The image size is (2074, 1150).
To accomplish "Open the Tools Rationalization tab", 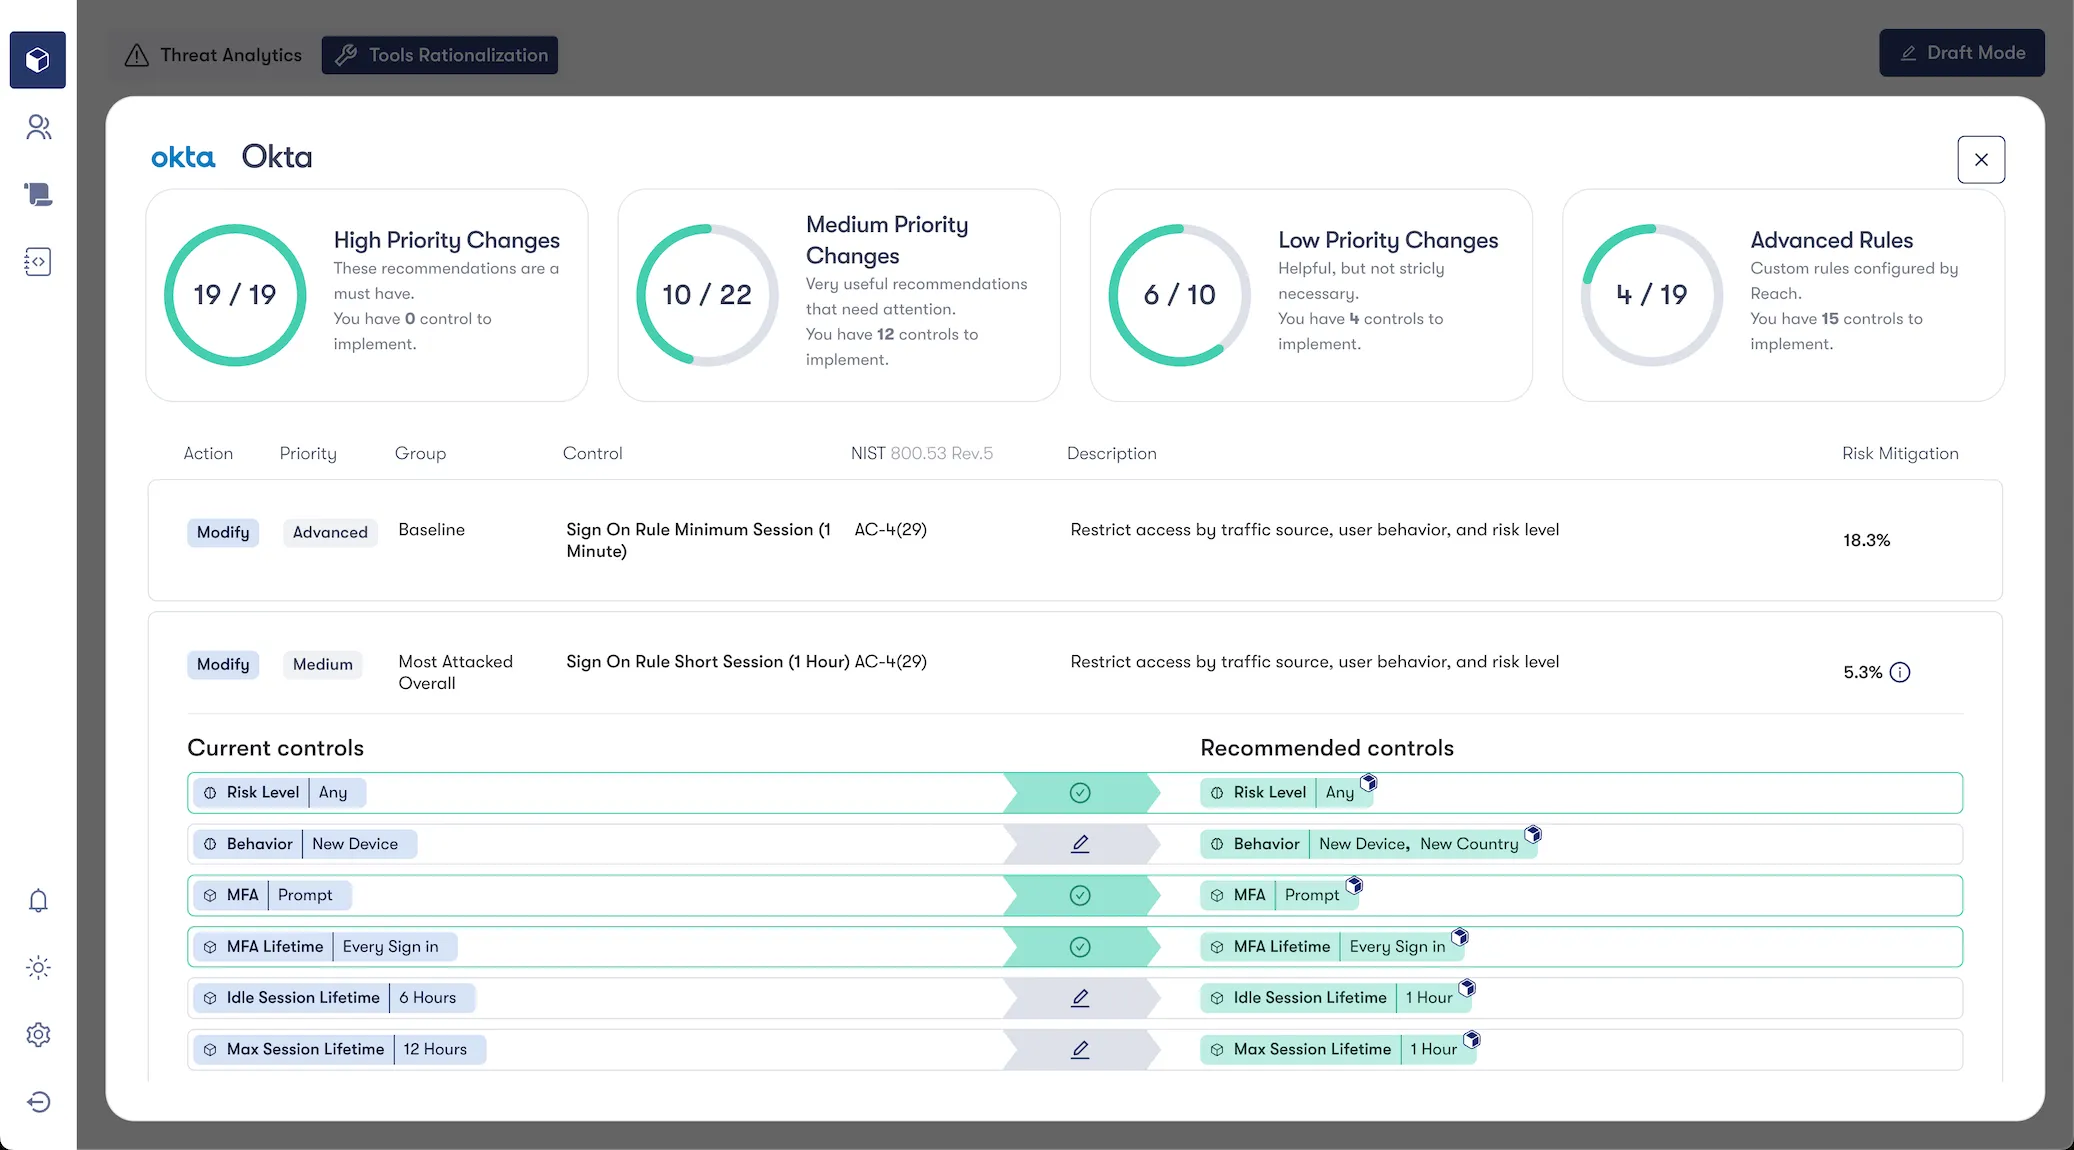I will [x=439, y=55].
